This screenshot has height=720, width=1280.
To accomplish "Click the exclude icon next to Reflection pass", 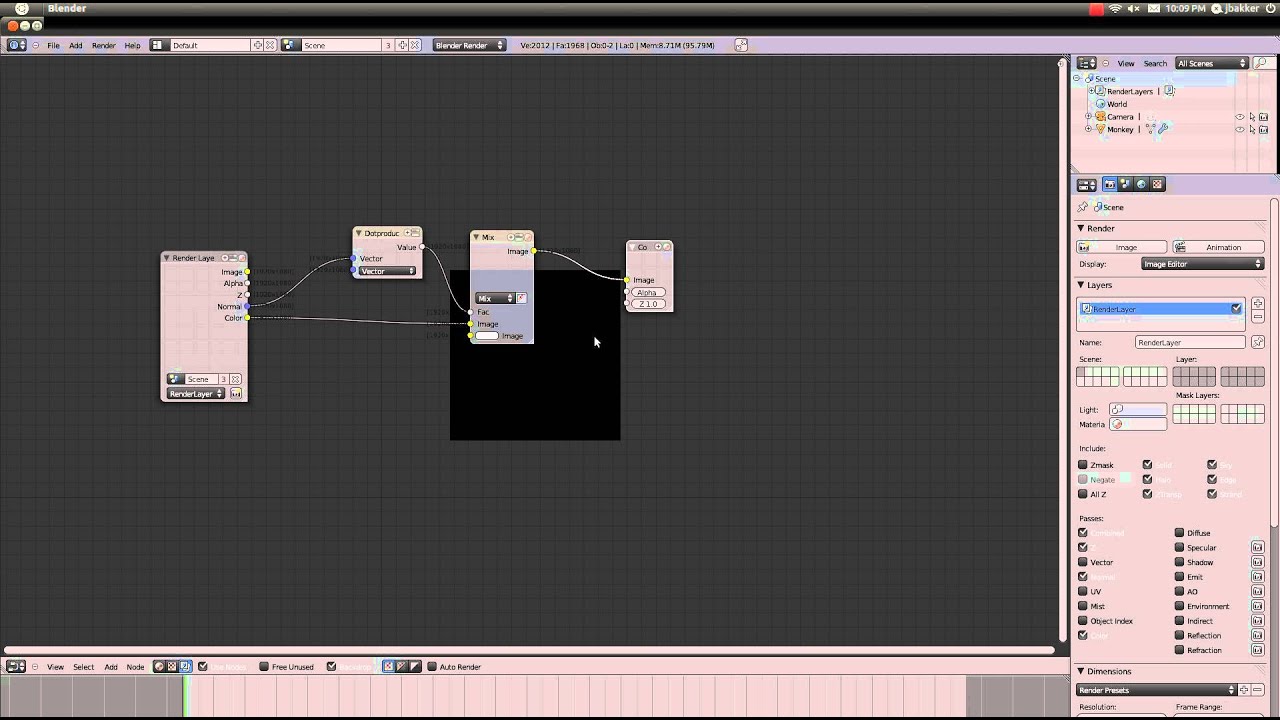I will pos(1258,635).
